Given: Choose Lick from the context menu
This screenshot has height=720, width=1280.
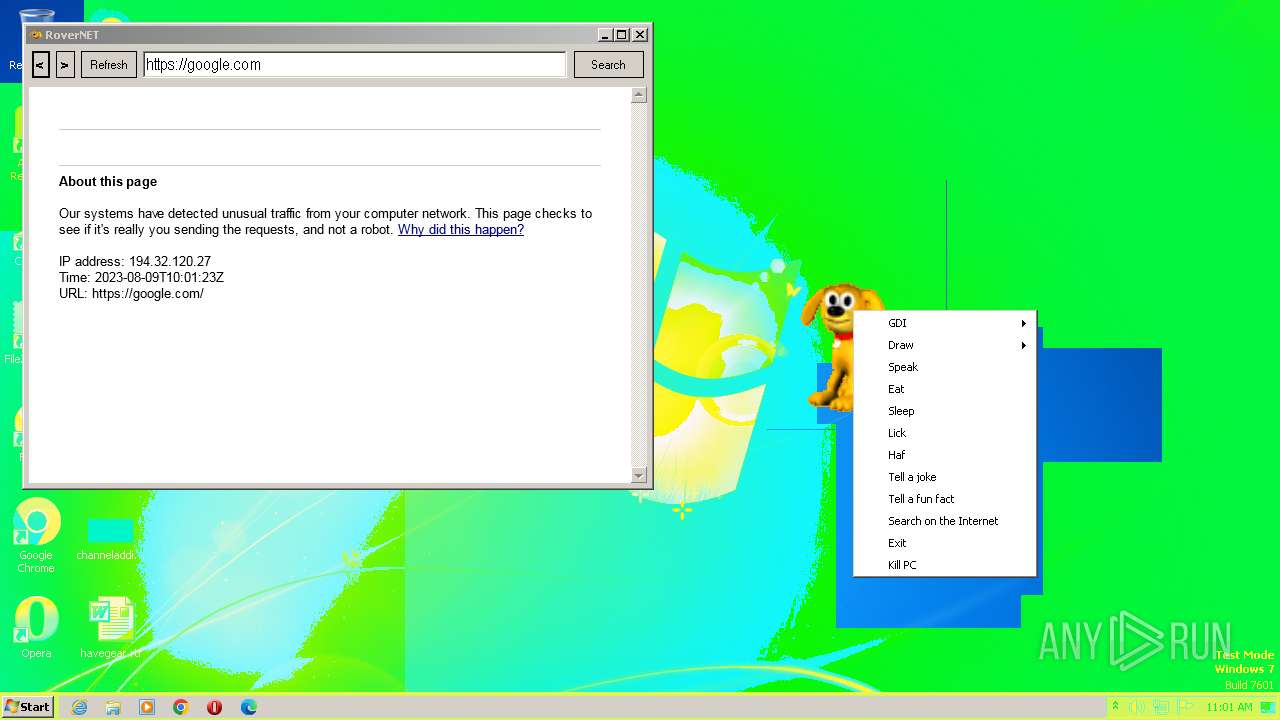Looking at the screenshot, I should 945,433.
